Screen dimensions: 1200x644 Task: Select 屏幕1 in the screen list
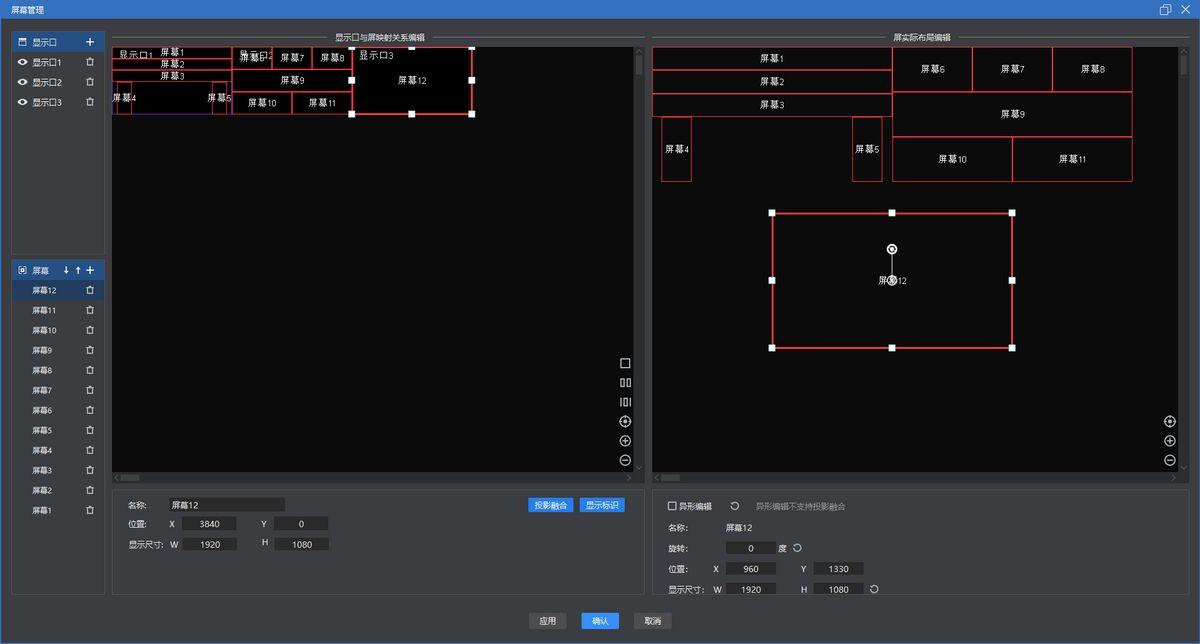click(x=58, y=510)
